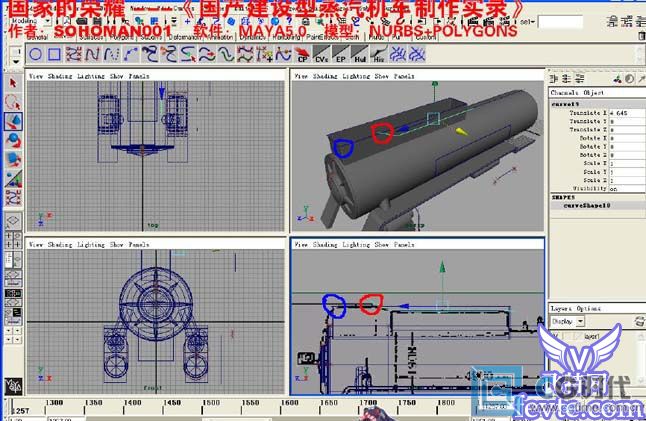Open the Object menu in Channel Box

(x=594, y=93)
